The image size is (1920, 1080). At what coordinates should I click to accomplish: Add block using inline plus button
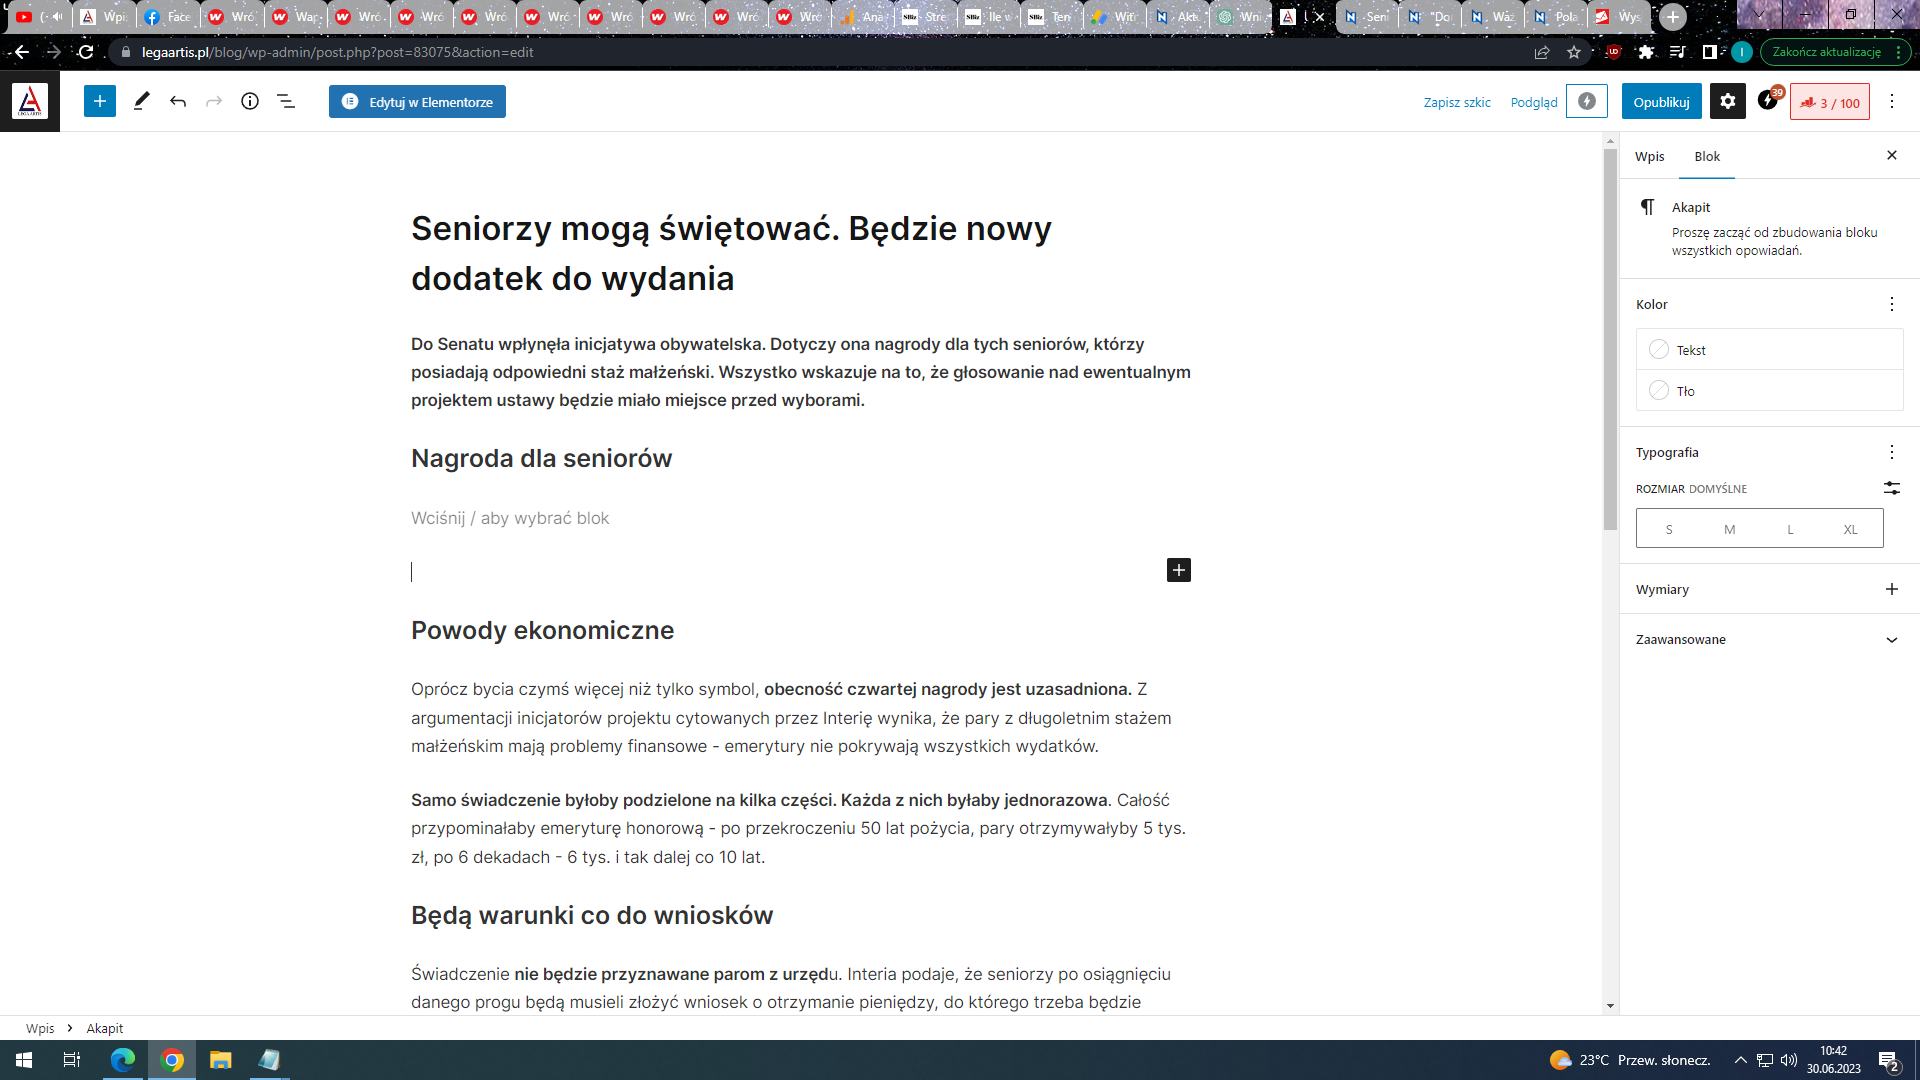[x=1178, y=570]
